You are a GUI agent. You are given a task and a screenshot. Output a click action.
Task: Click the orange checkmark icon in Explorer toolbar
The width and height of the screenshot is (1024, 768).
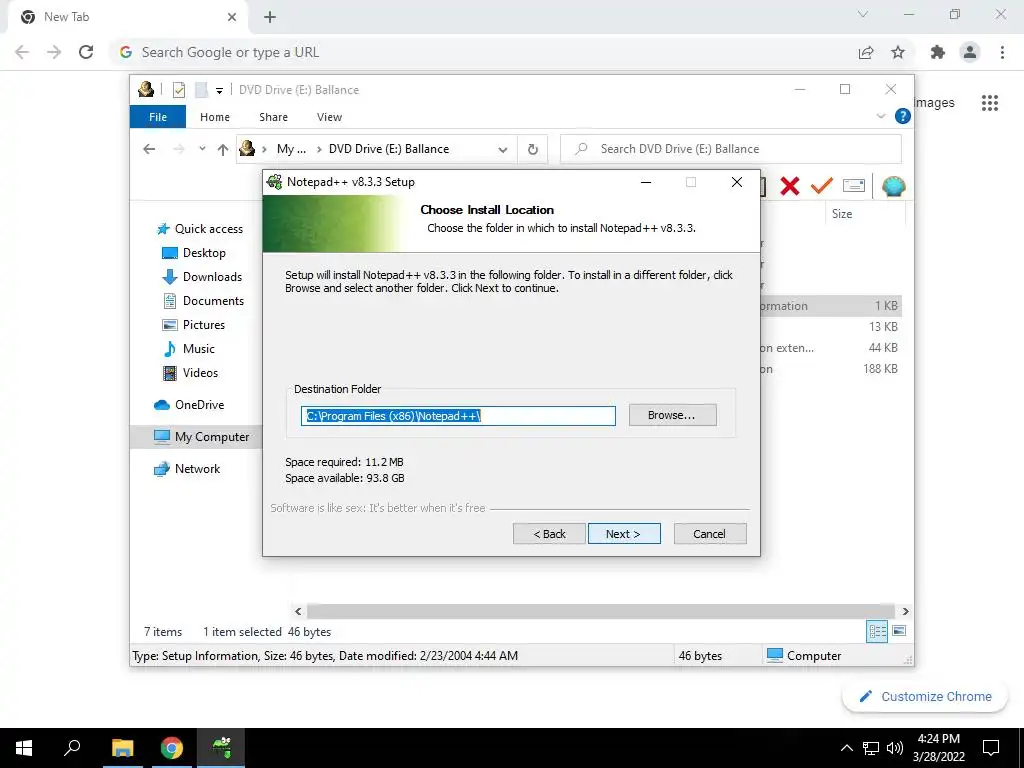click(822, 185)
